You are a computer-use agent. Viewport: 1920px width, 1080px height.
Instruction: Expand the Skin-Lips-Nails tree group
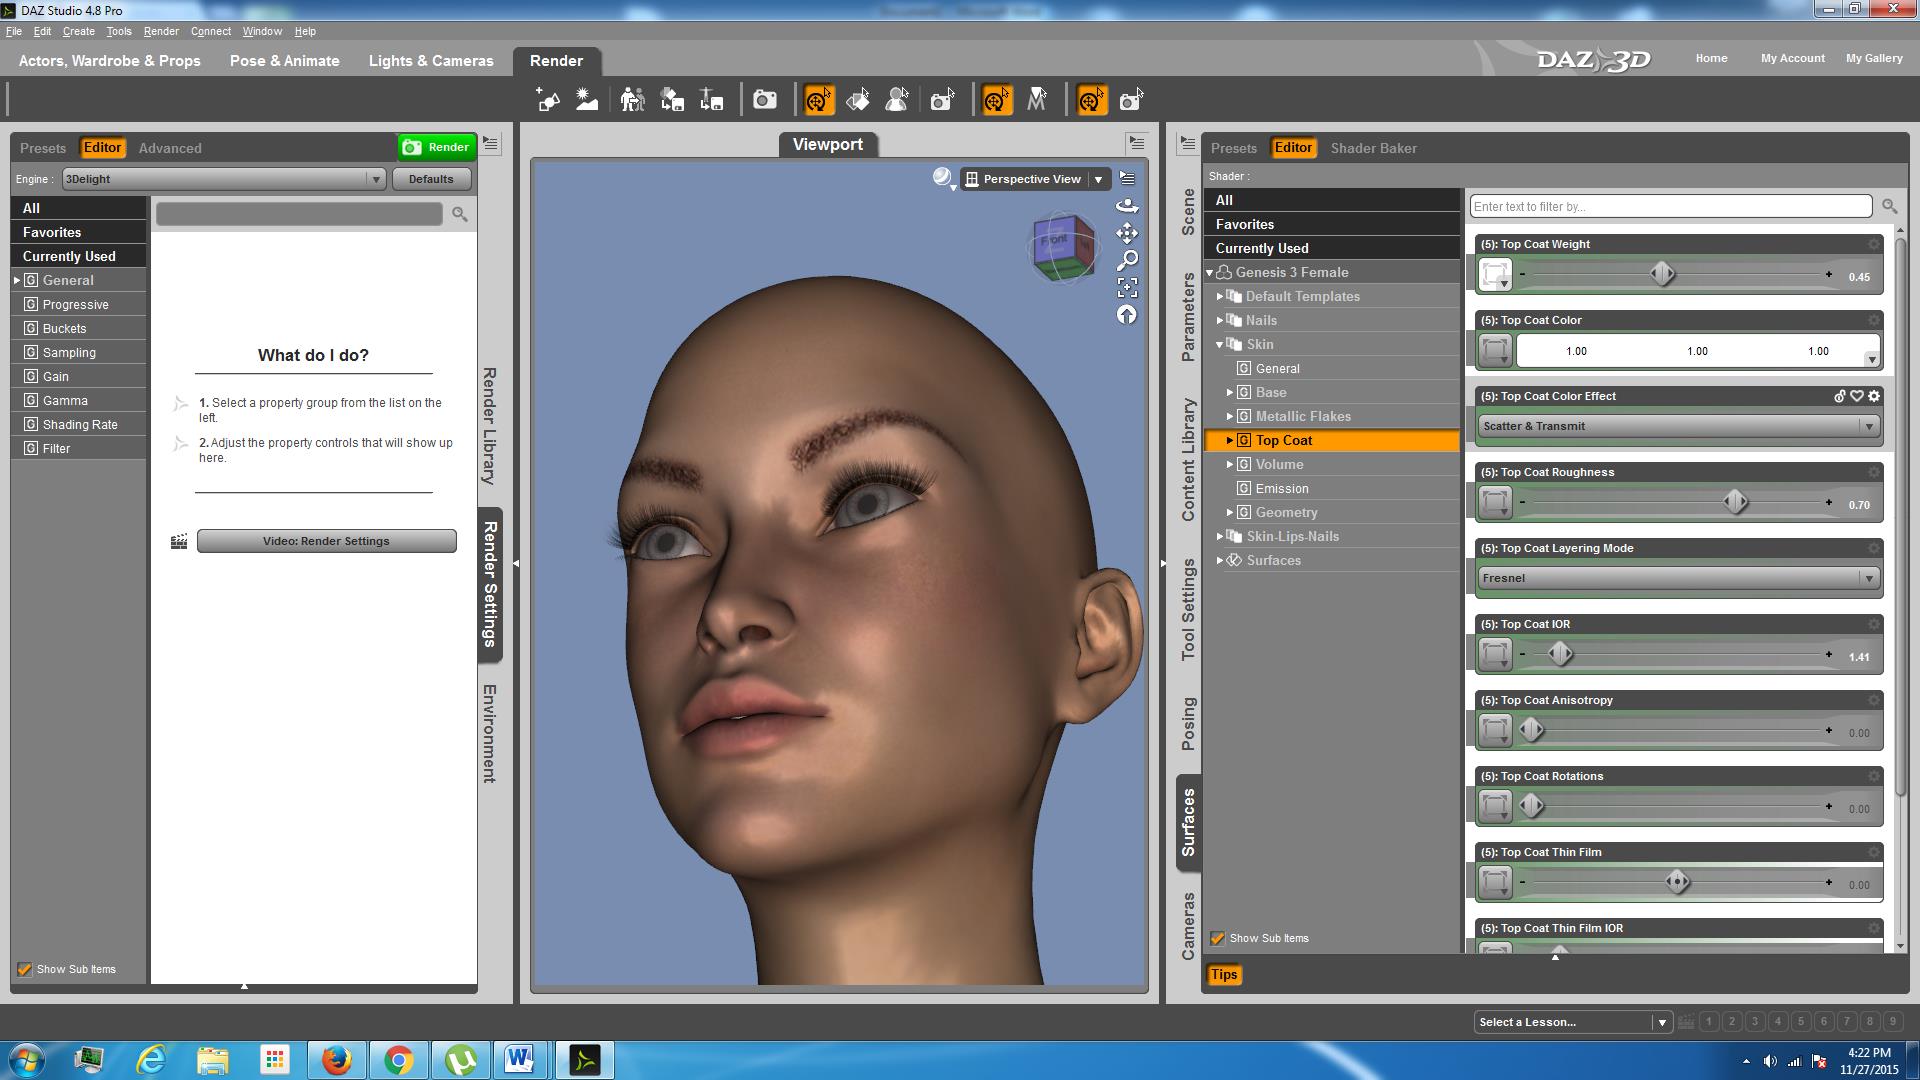pos(1220,536)
